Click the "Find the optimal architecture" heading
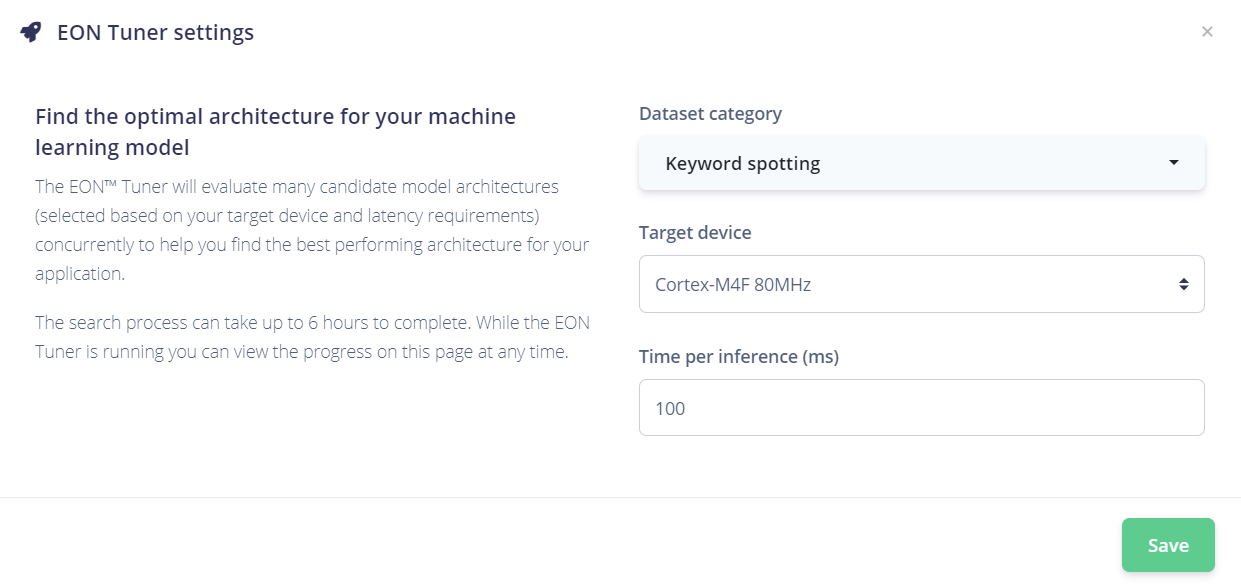The height and width of the screenshot is (587, 1241). (275, 116)
